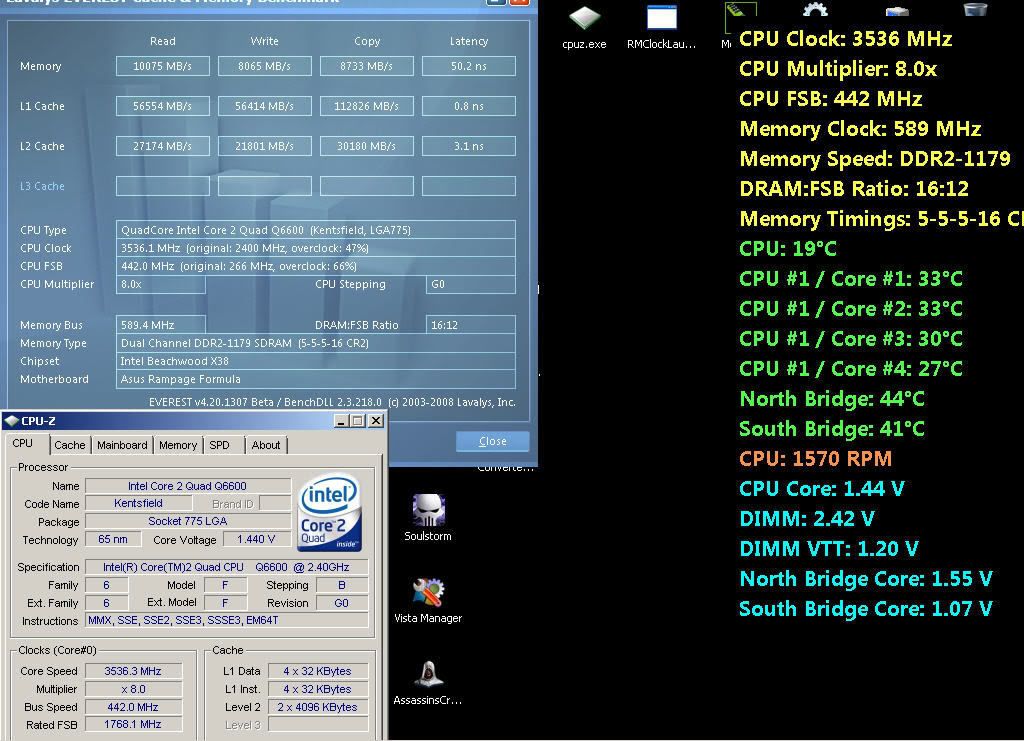Click the Core Voltage 1.440 V field
The width and height of the screenshot is (1024, 741).
pos(257,539)
